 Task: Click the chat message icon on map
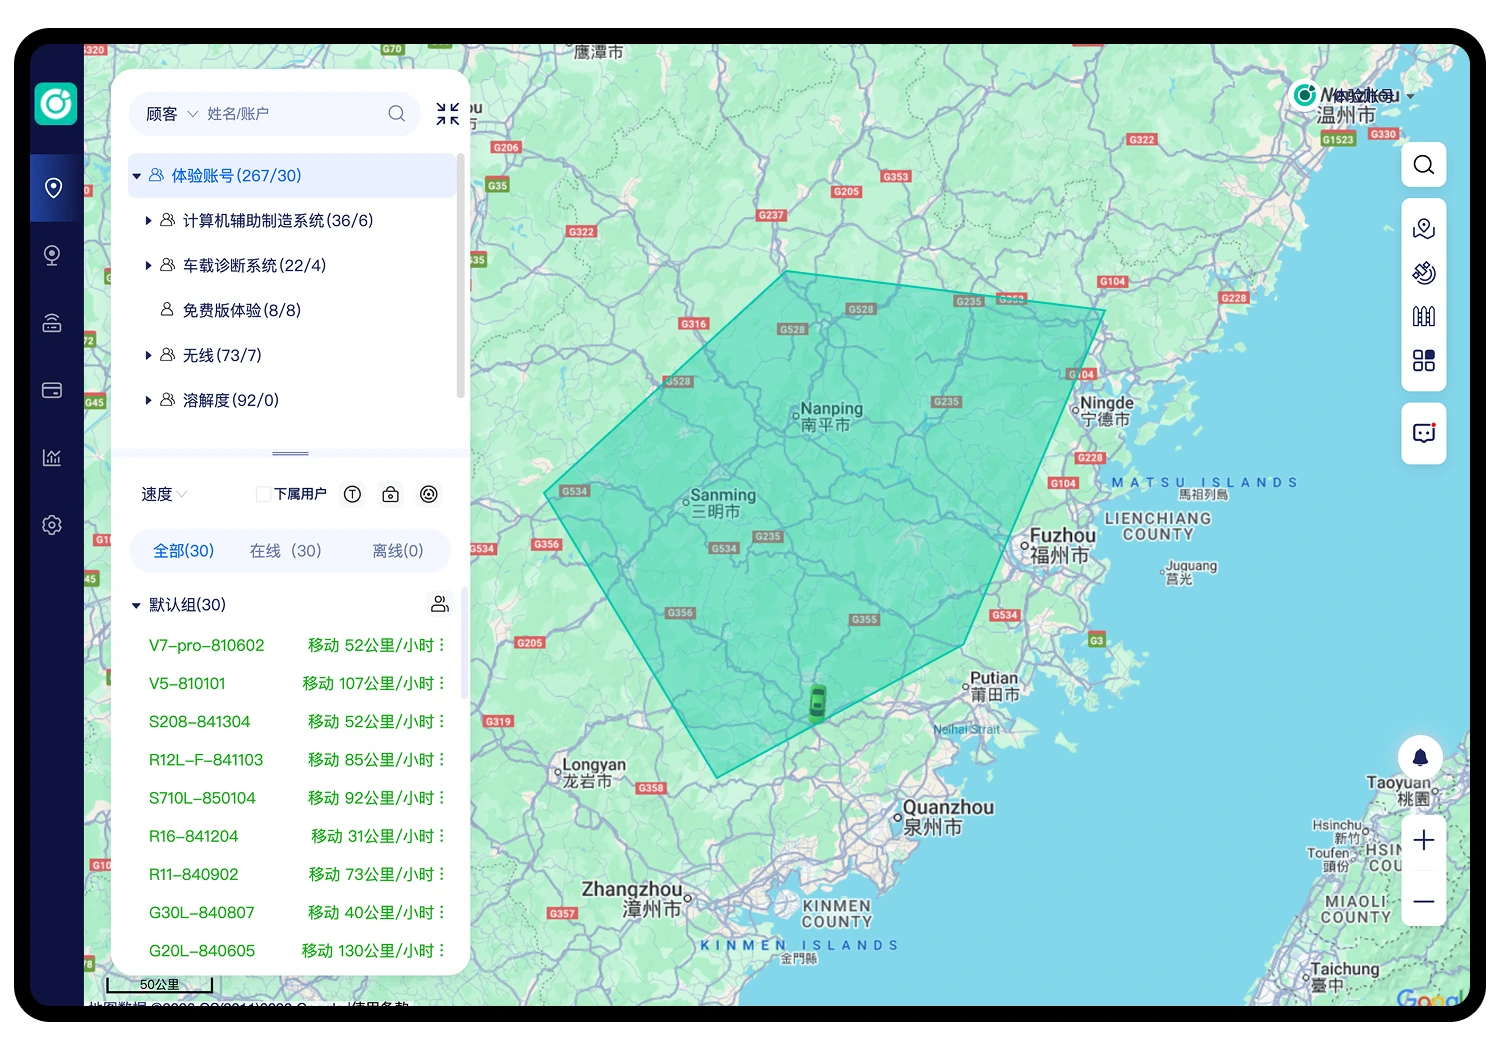pos(1423,433)
